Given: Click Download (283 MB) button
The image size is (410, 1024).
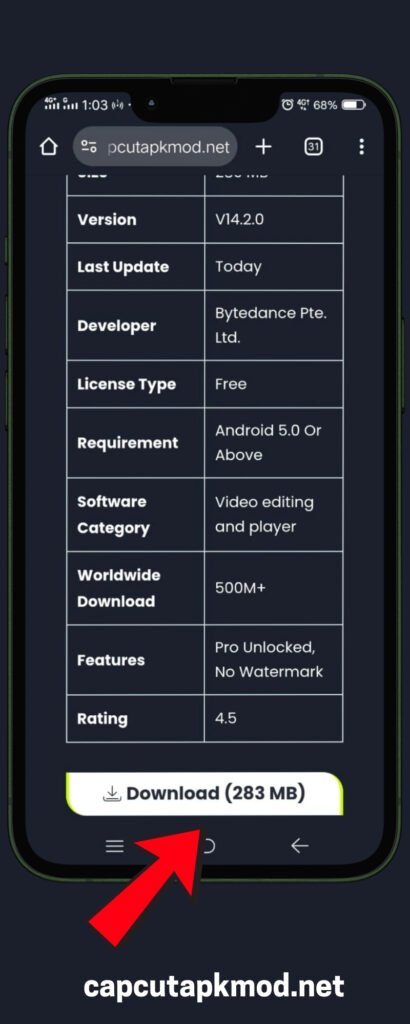Looking at the screenshot, I should click(x=204, y=793).
